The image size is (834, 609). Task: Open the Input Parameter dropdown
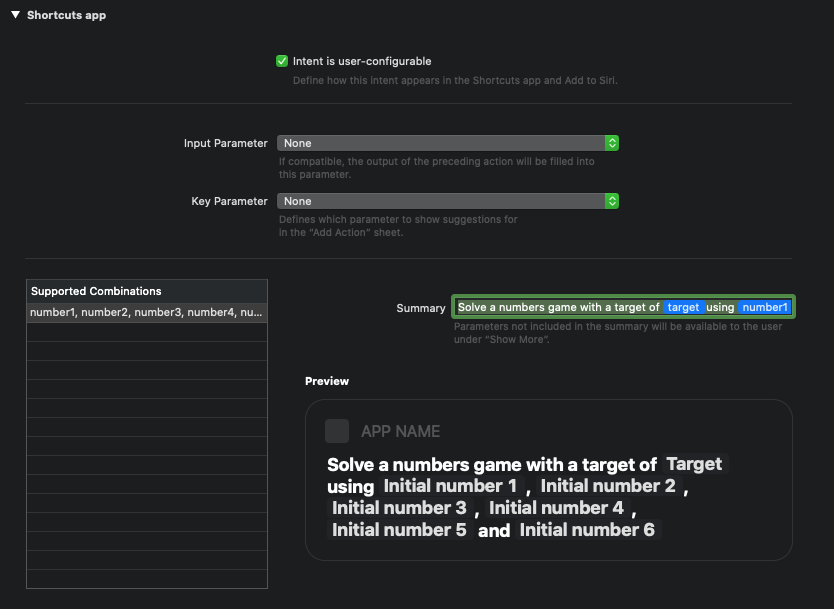(x=440, y=143)
